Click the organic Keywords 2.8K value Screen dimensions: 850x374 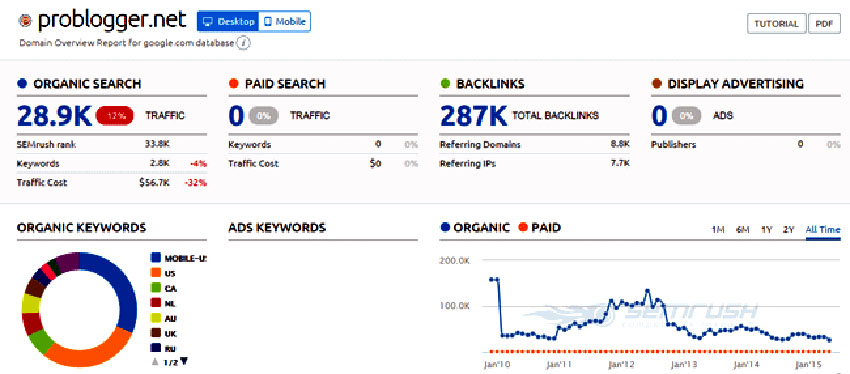point(160,163)
